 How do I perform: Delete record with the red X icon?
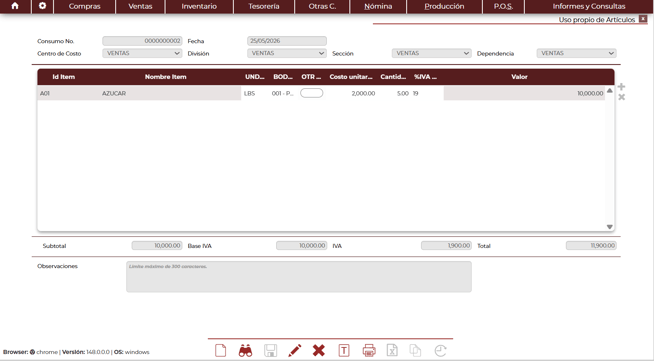pyautogui.click(x=319, y=351)
